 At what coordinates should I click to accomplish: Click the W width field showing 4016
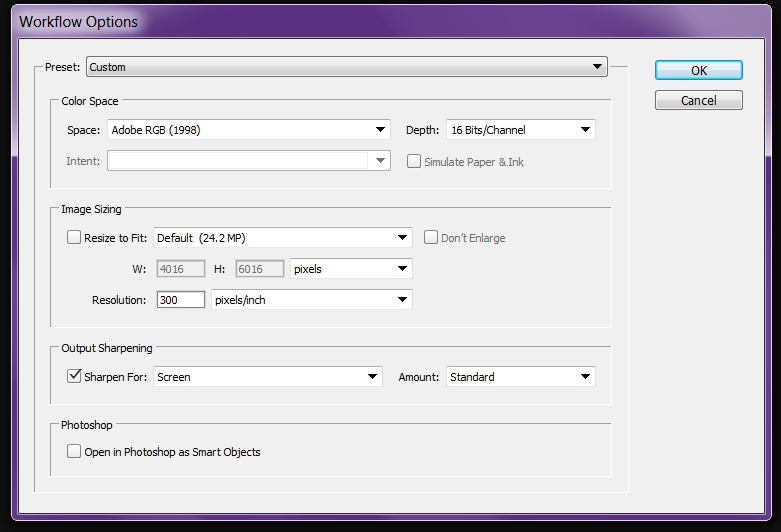pos(181,269)
